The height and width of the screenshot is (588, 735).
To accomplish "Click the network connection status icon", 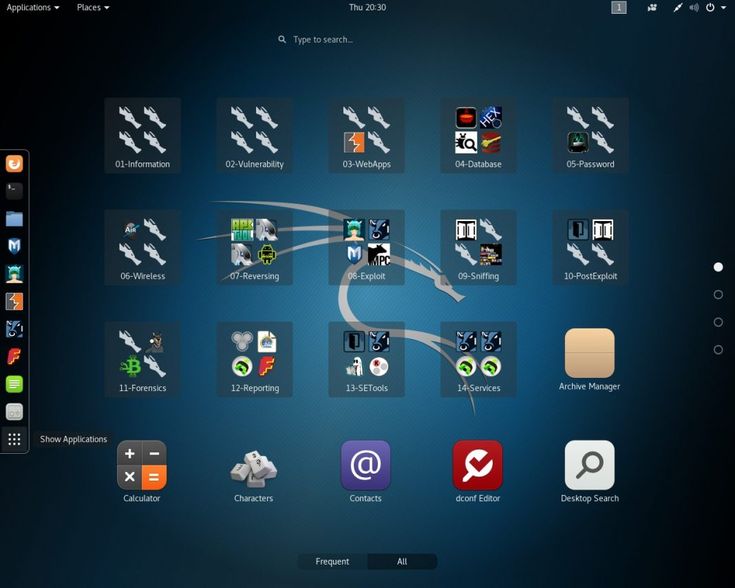I will click(678, 8).
